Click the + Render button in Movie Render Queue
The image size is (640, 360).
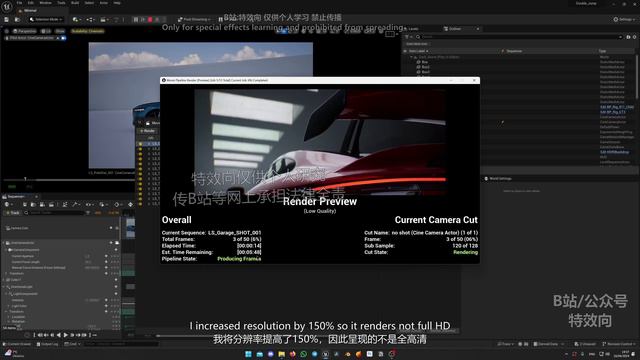(147, 131)
